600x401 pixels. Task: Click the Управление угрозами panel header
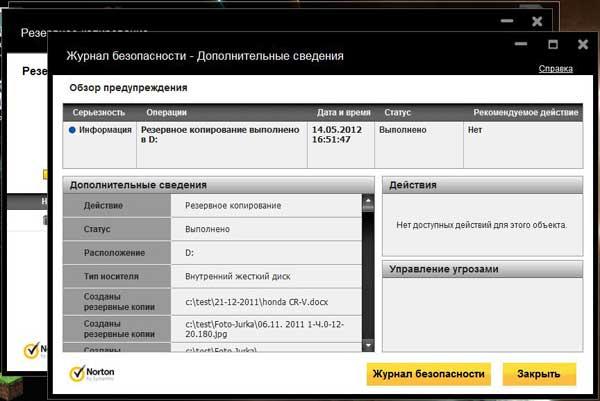click(483, 269)
